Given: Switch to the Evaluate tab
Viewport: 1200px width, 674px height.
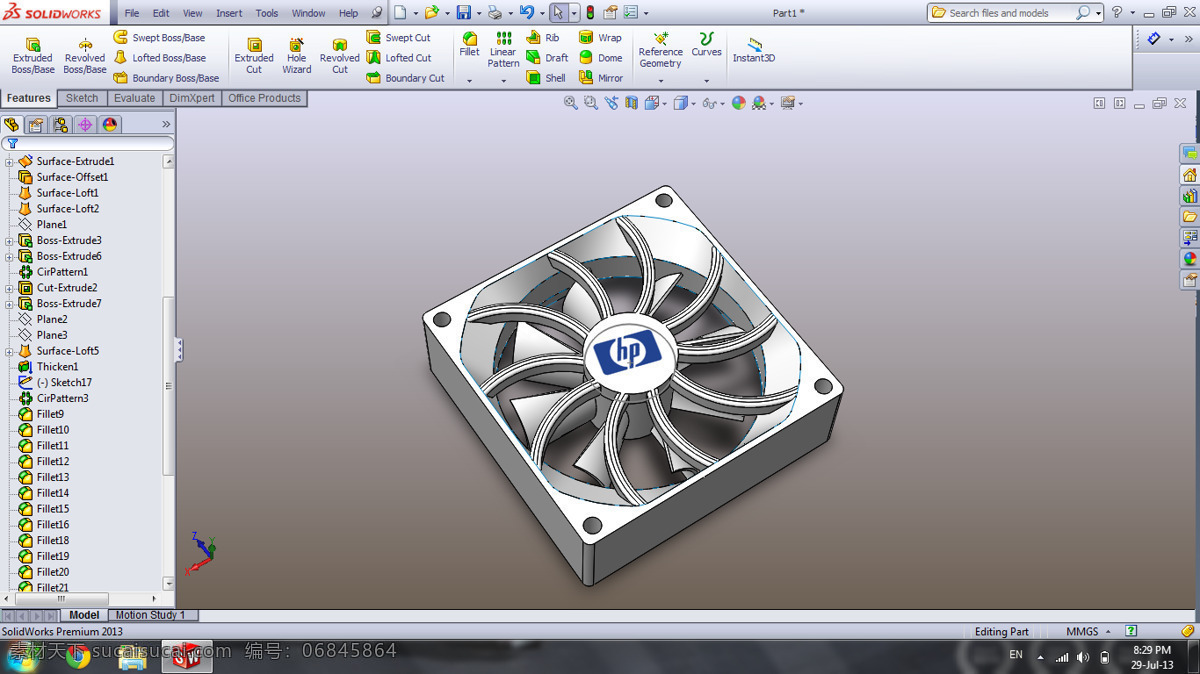Looking at the screenshot, I should (134, 98).
